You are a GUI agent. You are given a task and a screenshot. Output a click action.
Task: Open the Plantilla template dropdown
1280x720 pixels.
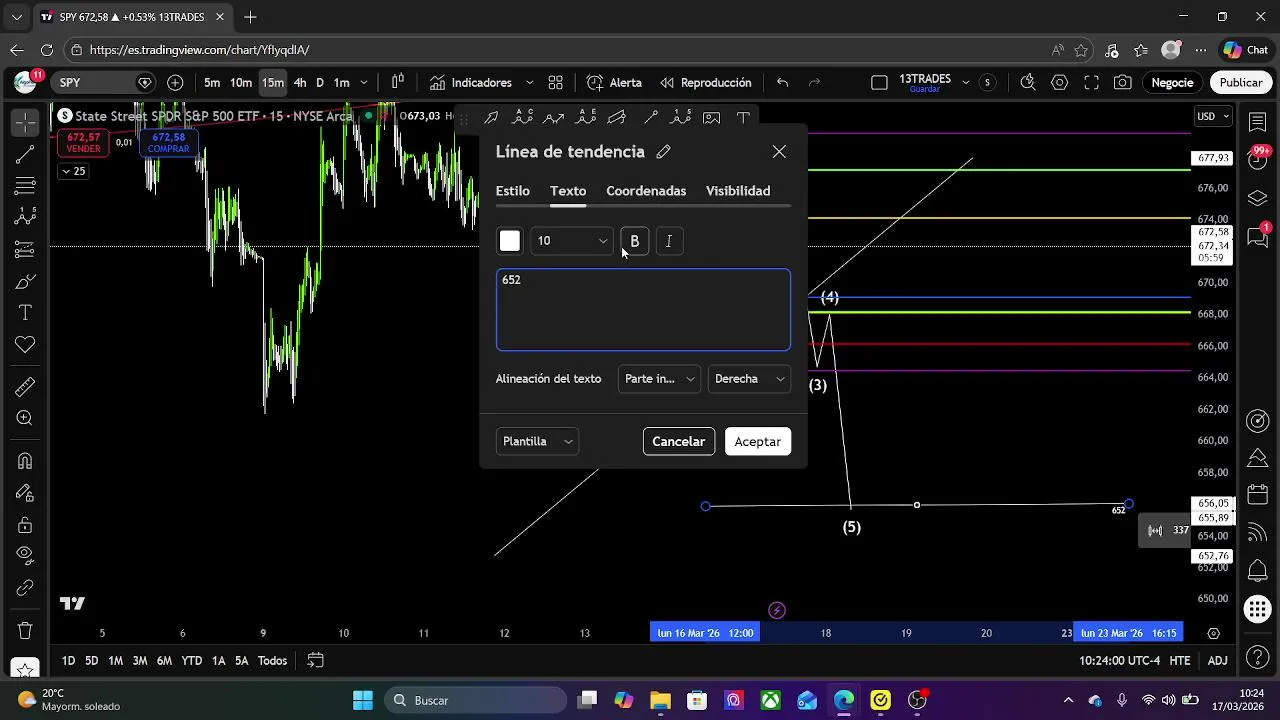[x=537, y=442]
